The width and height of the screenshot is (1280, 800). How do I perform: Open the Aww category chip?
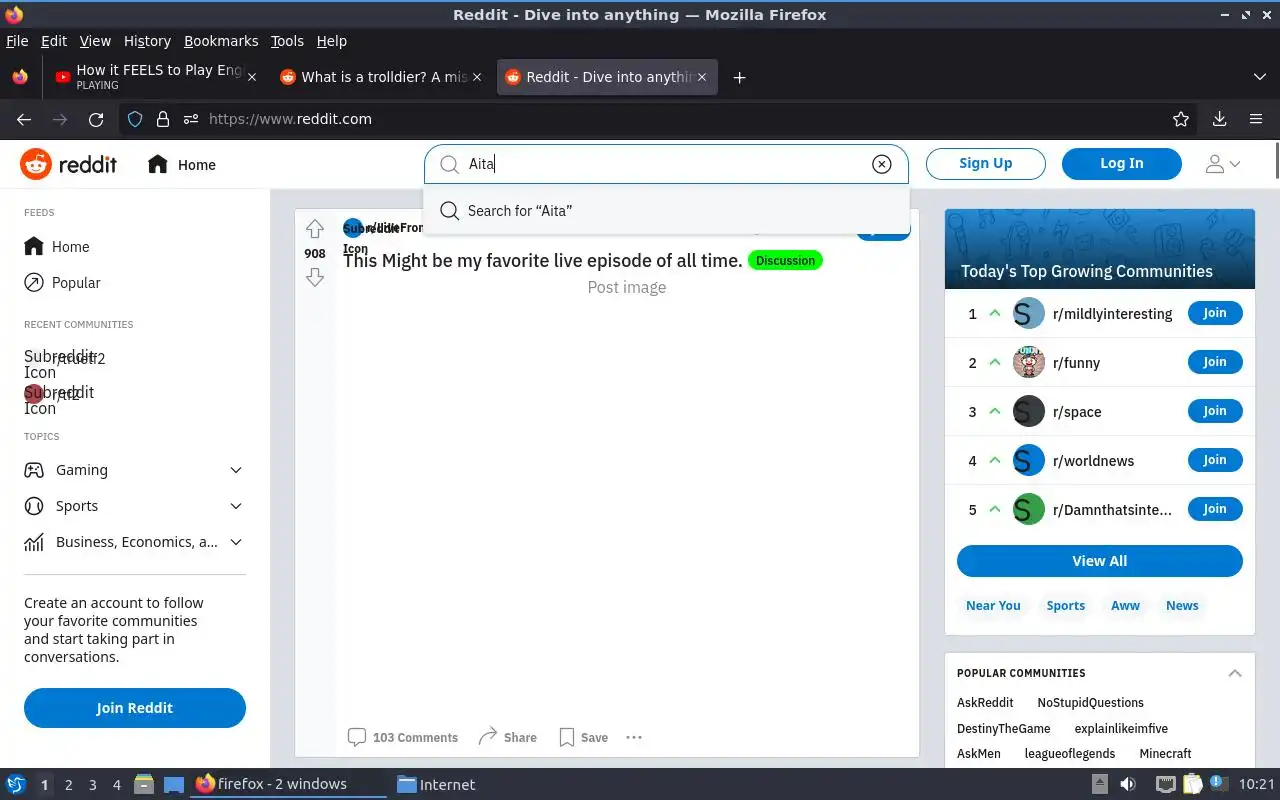(1125, 605)
